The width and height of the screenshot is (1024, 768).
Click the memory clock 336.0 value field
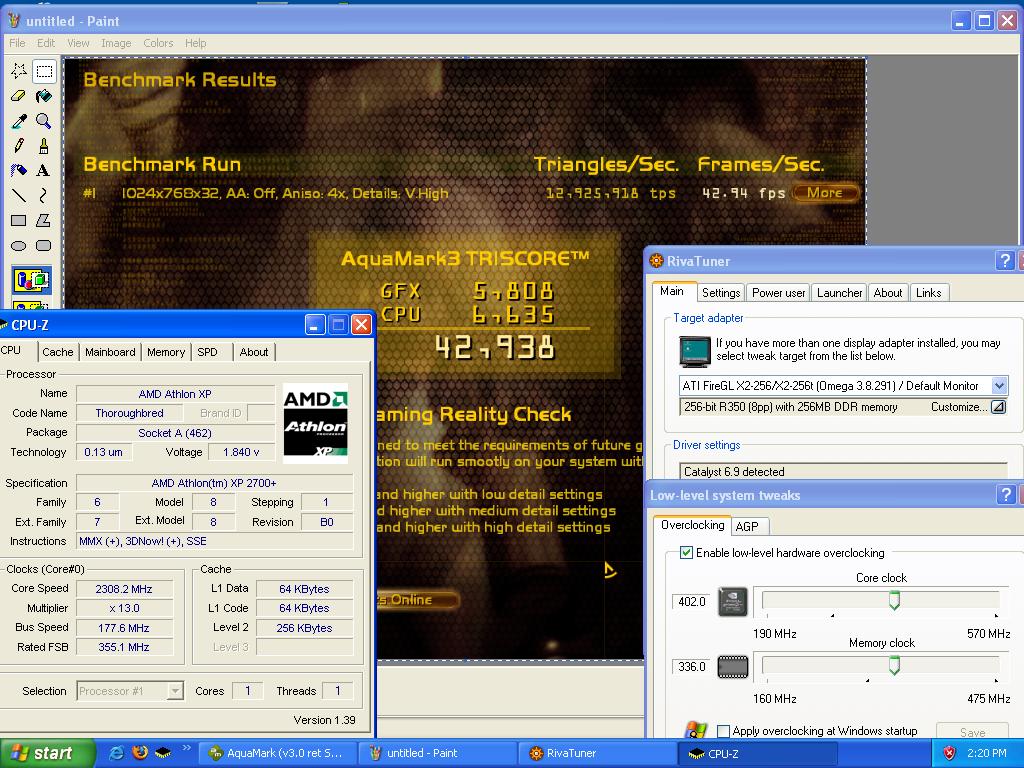[x=692, y=667]
